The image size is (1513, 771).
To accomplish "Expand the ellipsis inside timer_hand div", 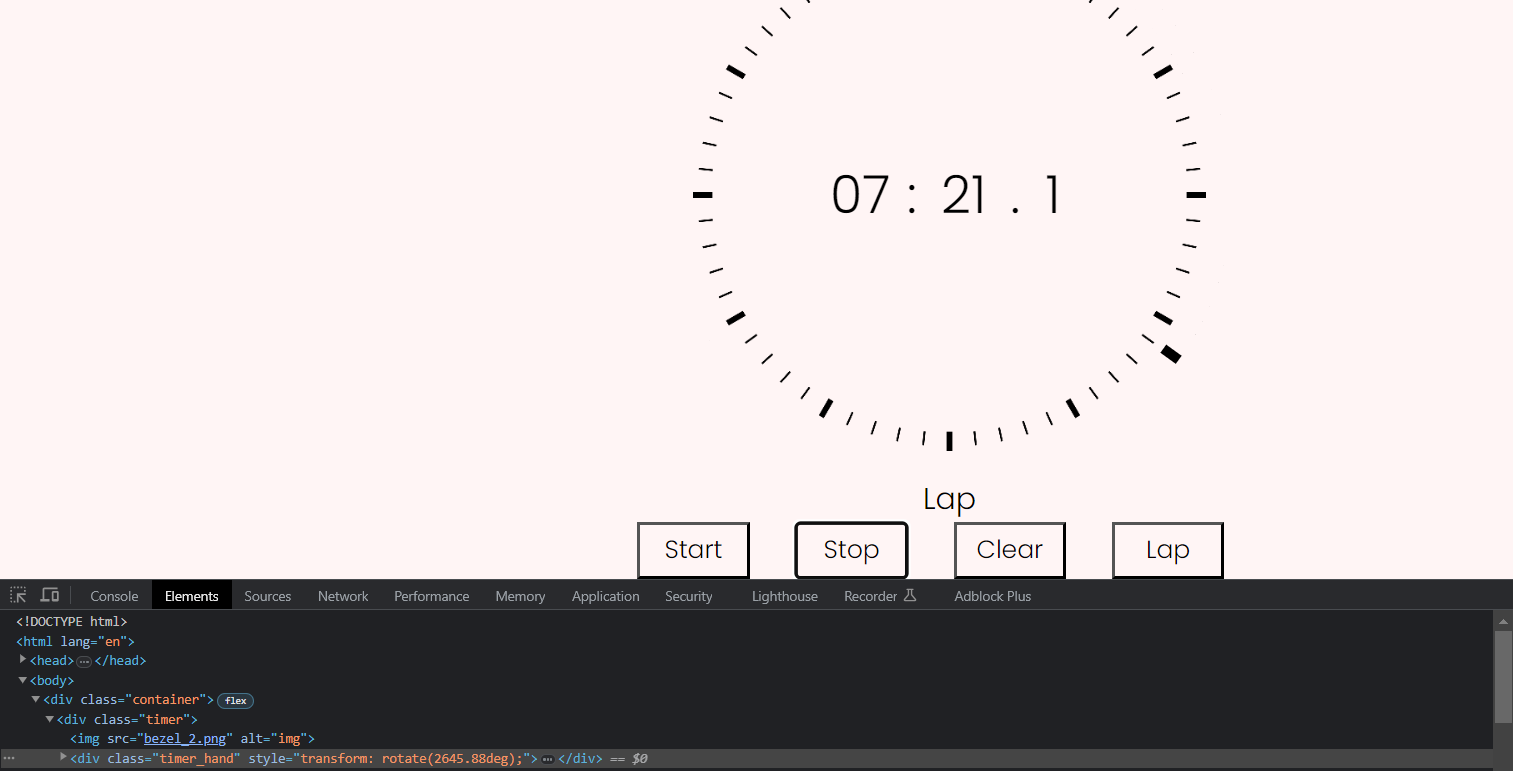I will [547, 759].
